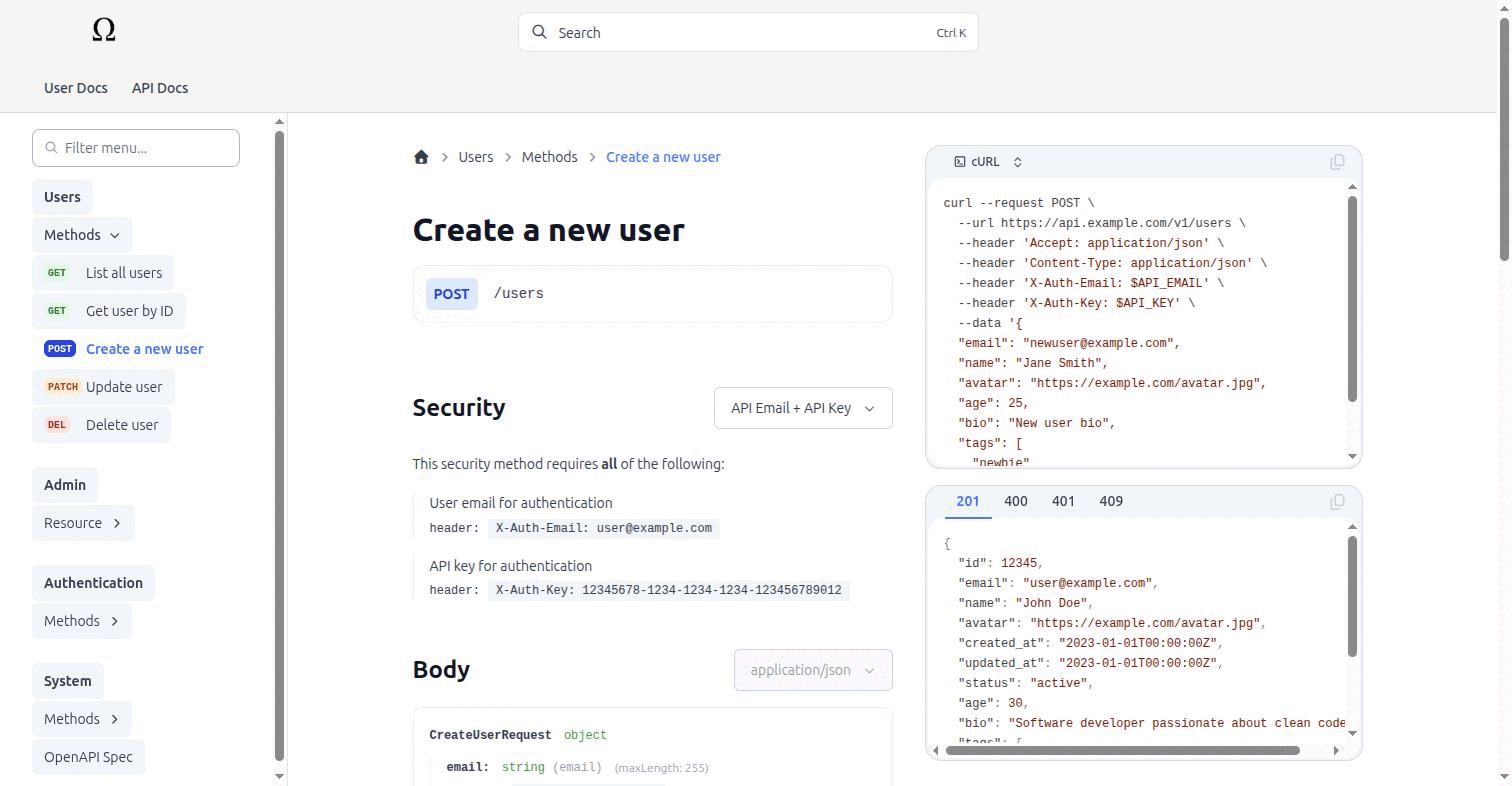
Task: Expand the Authentication Methods section
Action: click(82, 621)
